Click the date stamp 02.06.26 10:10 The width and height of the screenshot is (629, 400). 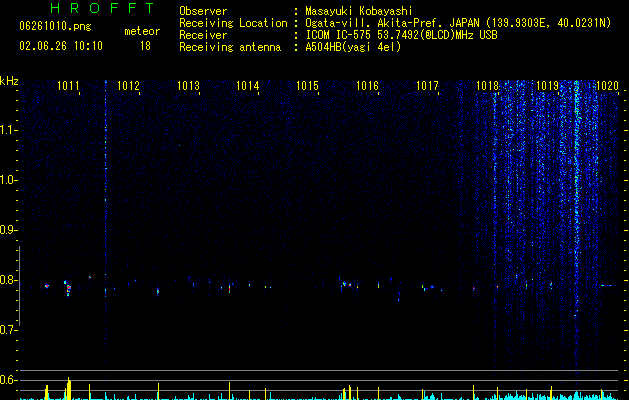pos(61,46)
